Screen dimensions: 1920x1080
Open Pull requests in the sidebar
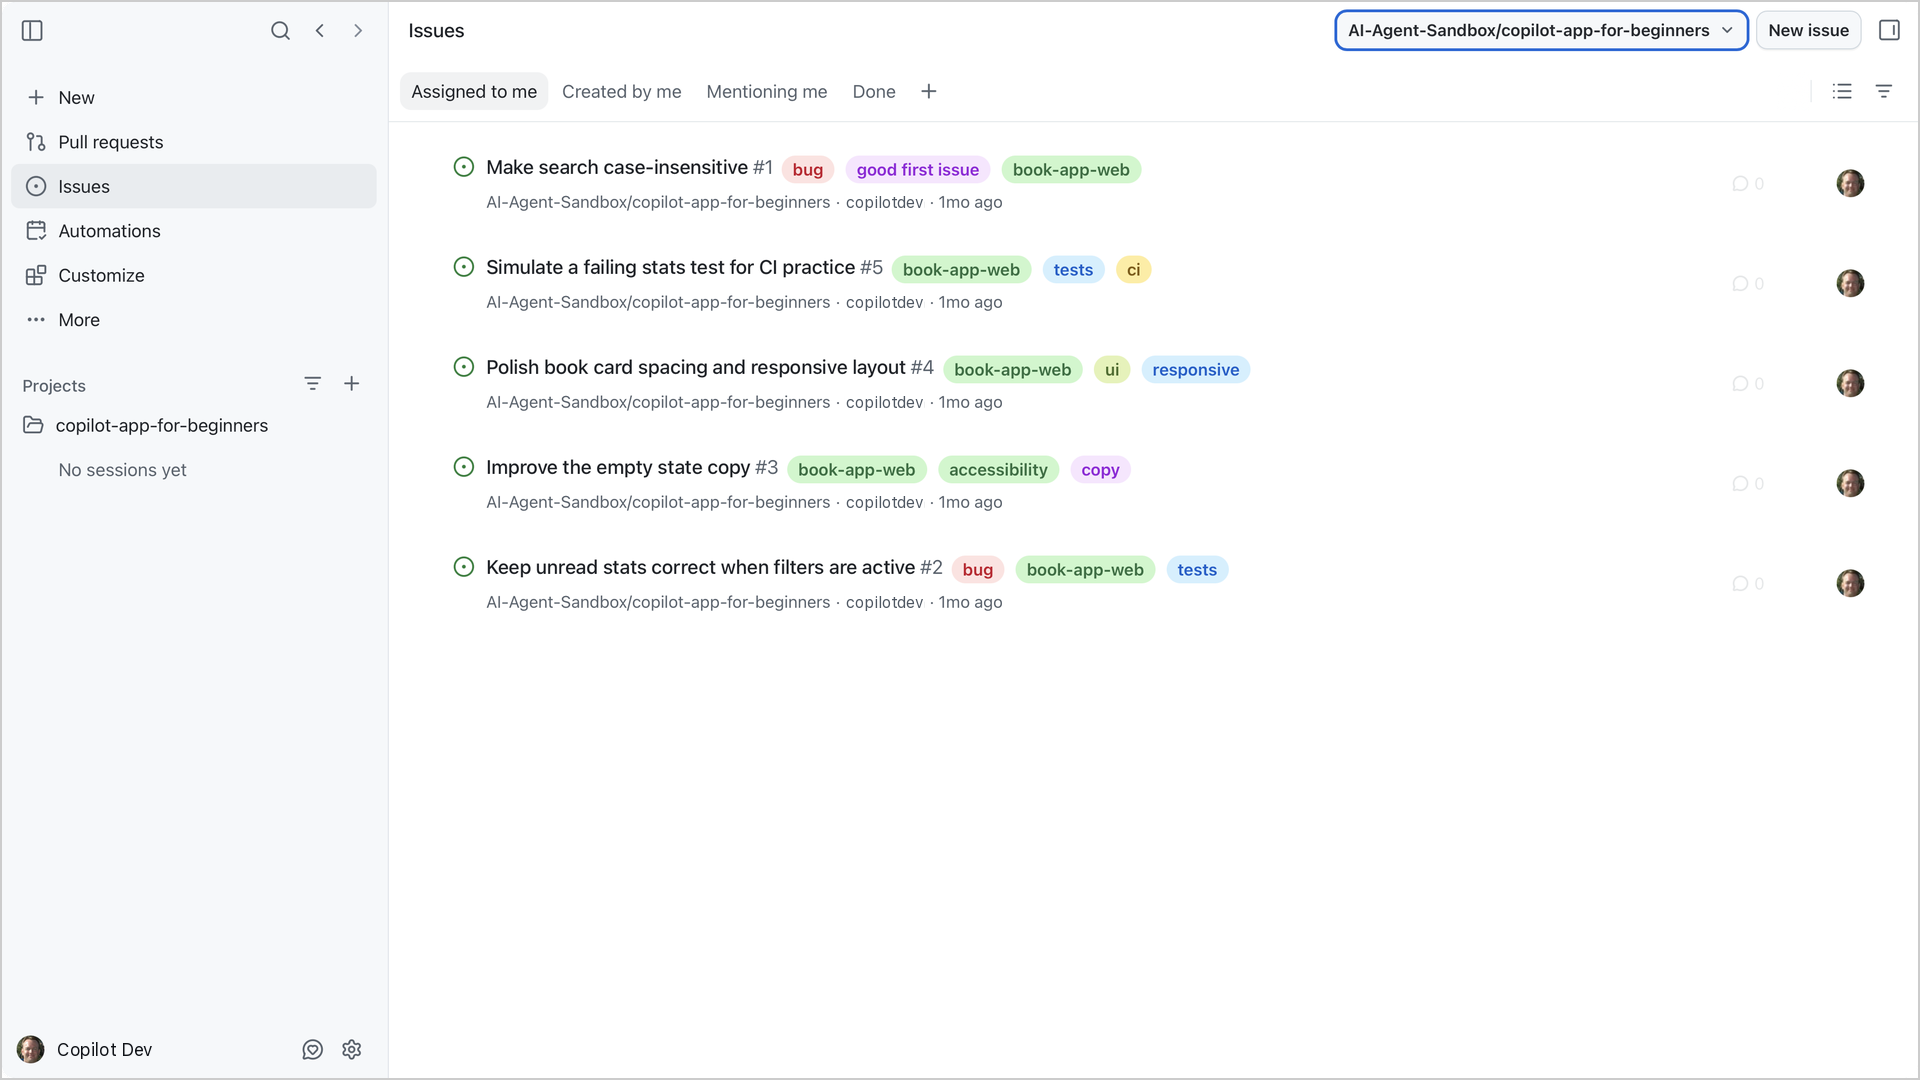(194, 142)
